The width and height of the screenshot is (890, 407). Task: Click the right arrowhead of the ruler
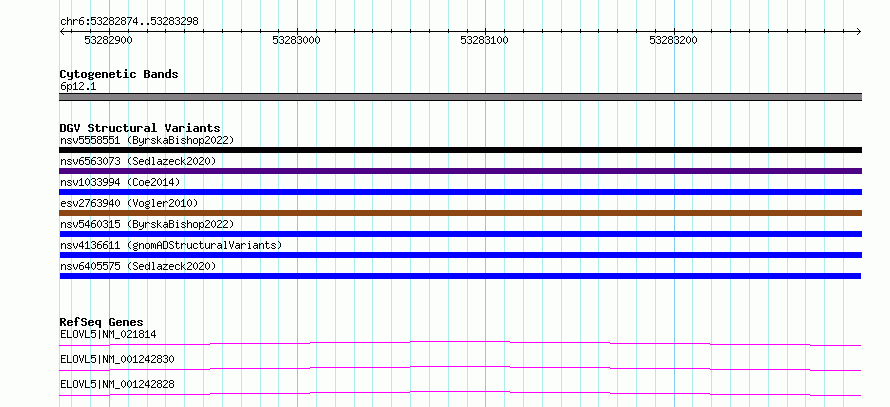point(859,32)
